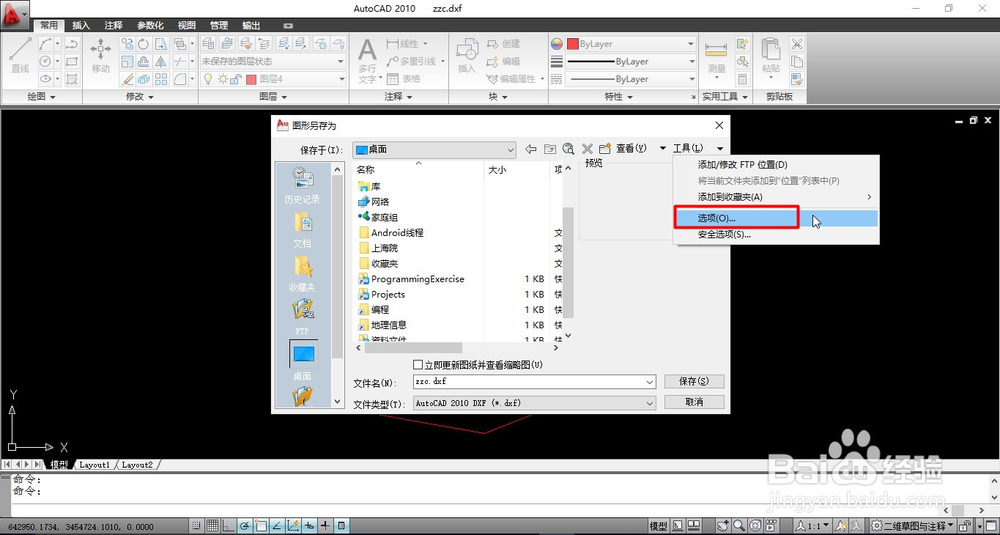Viewport: 1000px width, 535px height.
Task: Click the Model (模型) button in status bar
Action: coord(658,526)
